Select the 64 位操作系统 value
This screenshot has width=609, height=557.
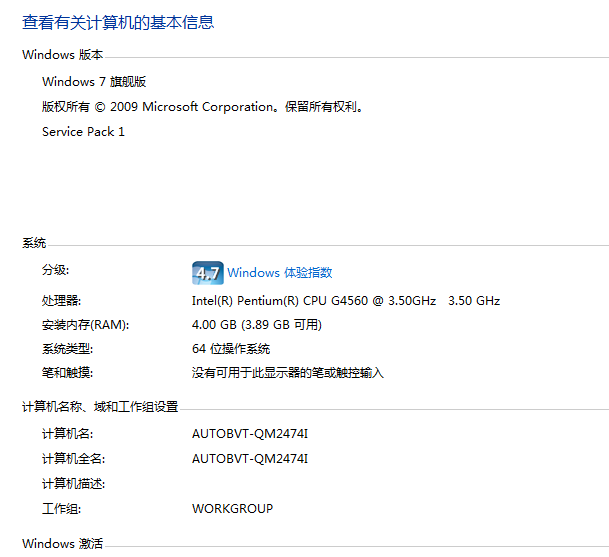tap(231, 349)
